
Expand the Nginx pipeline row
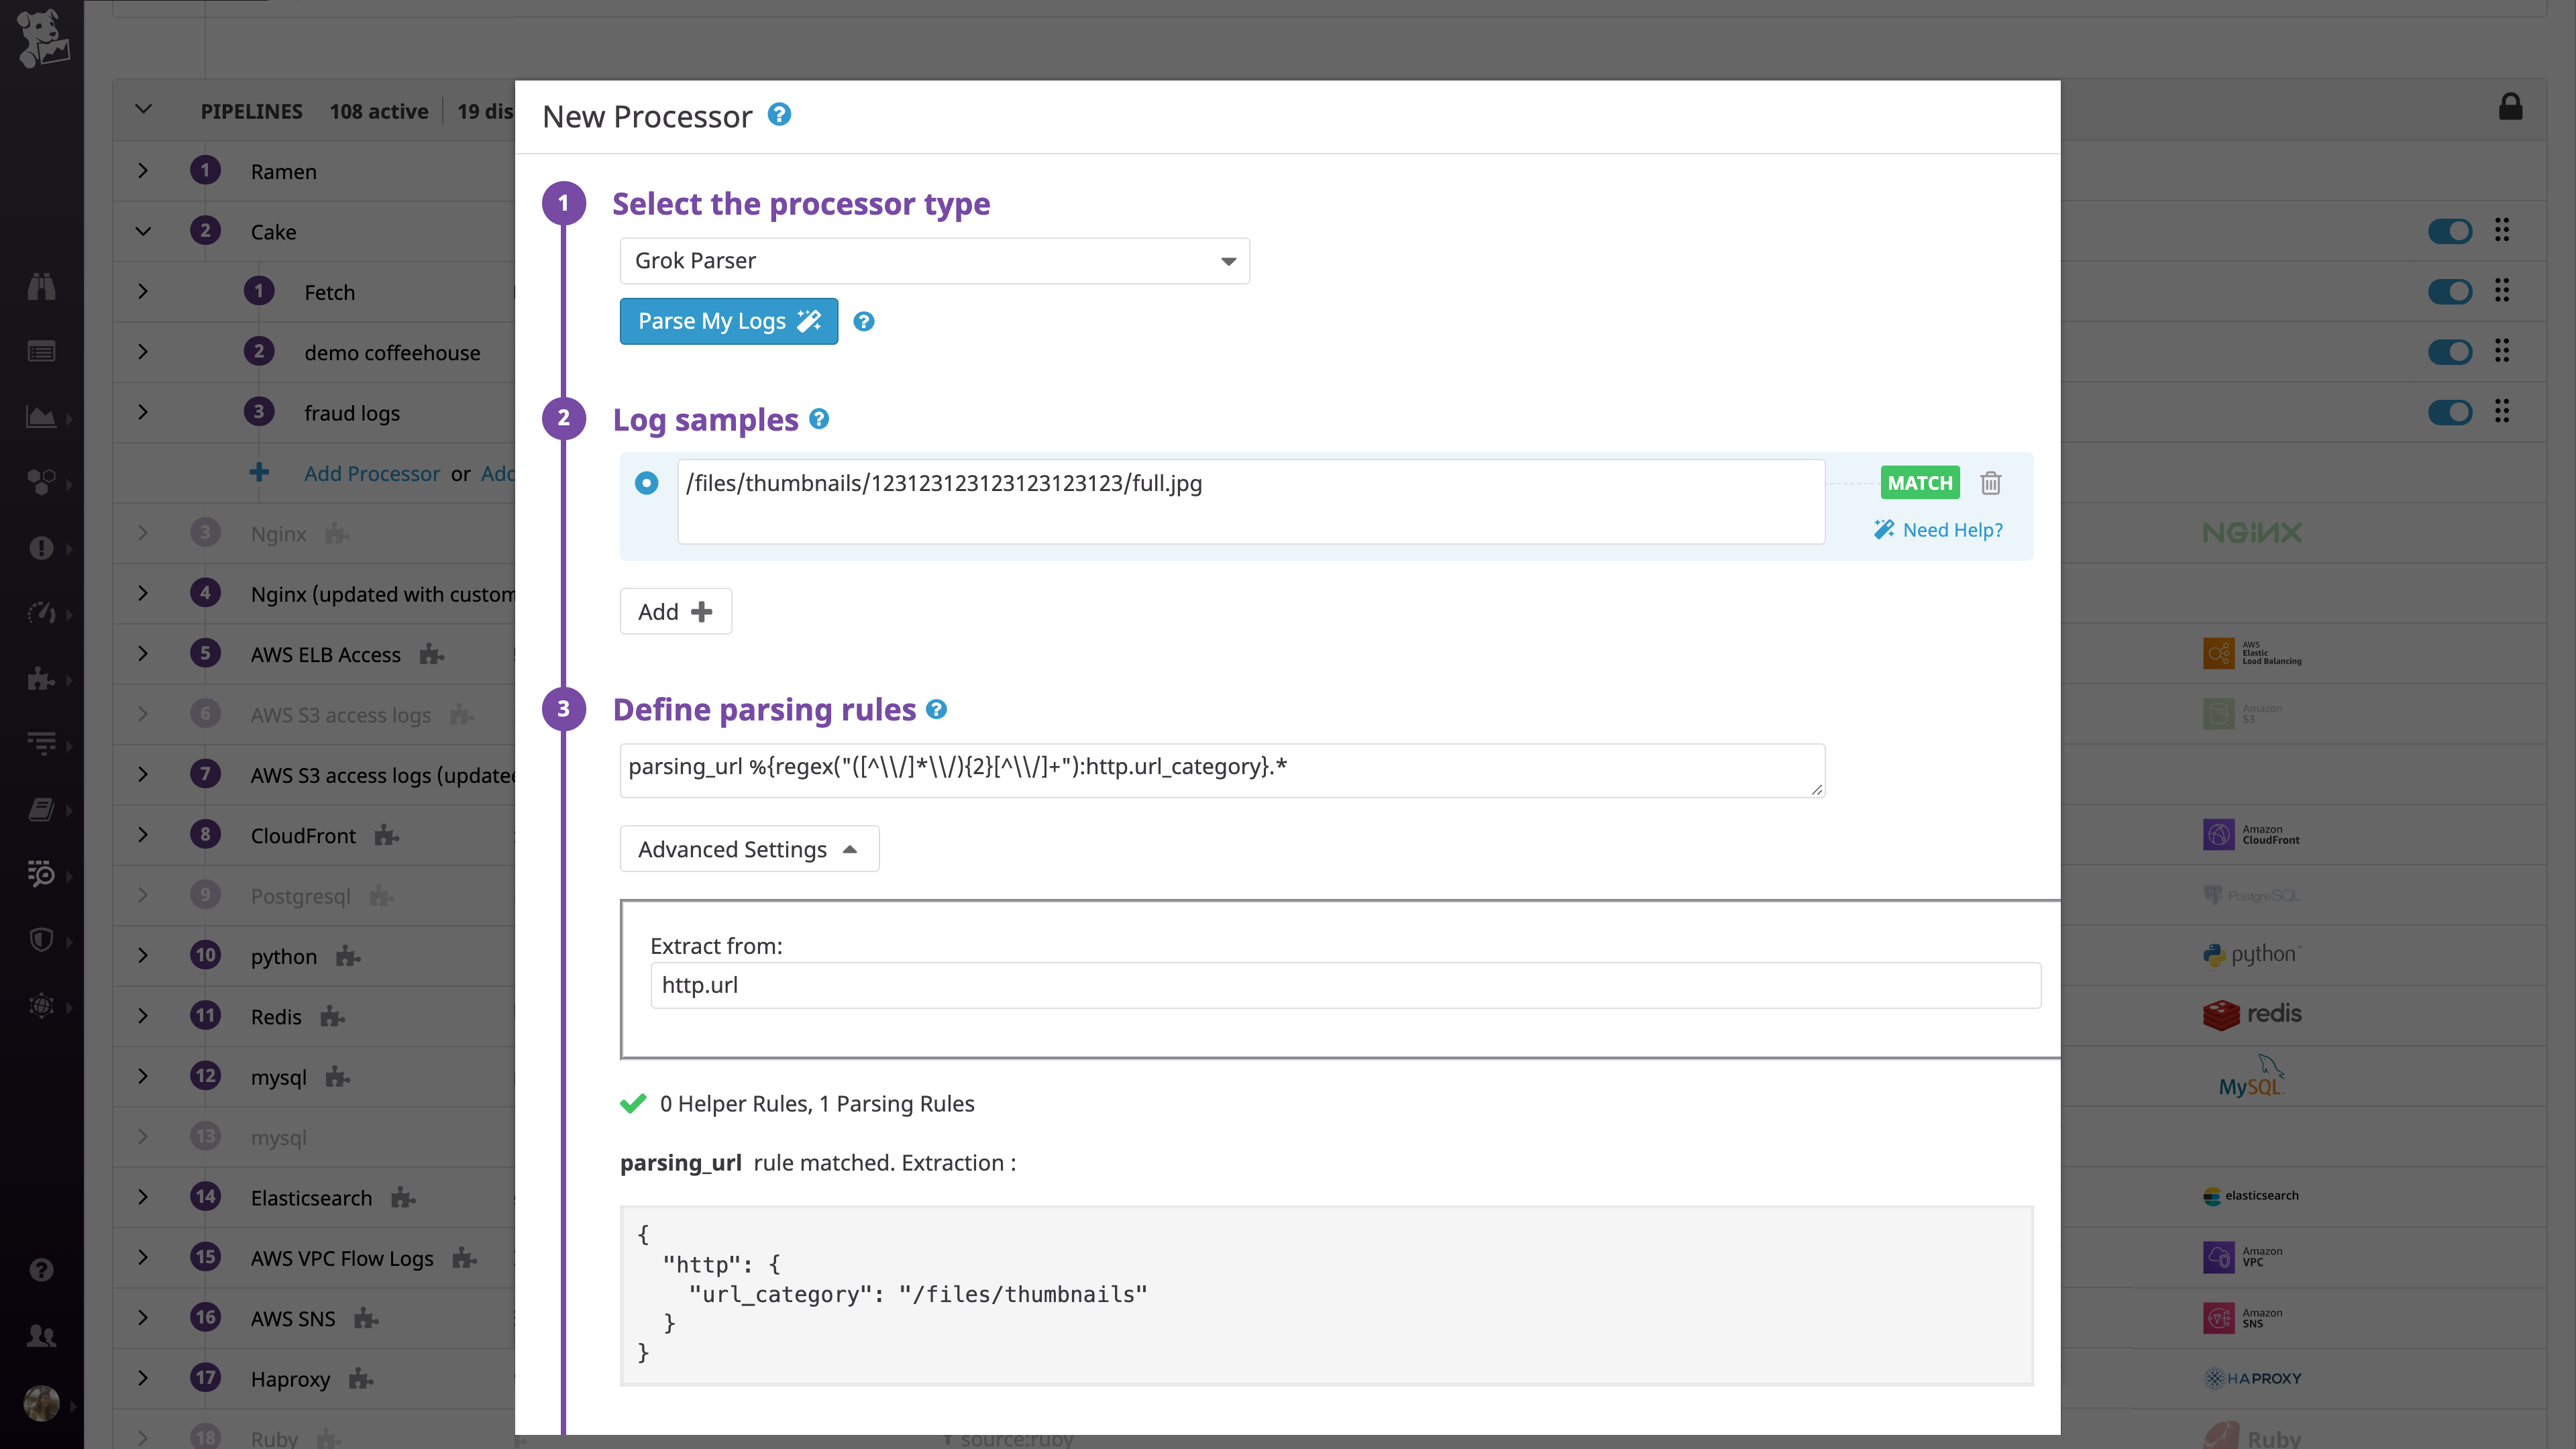coord(142,533)
